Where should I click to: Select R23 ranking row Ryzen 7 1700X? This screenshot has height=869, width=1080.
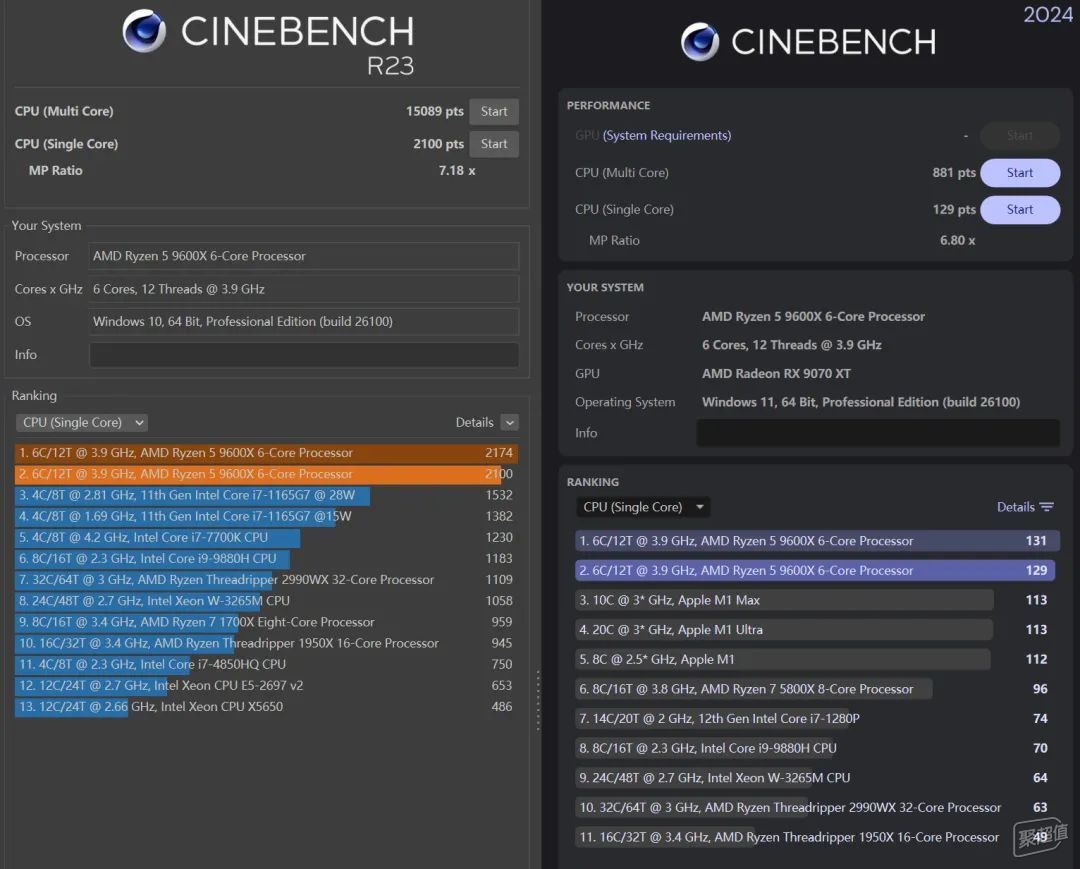(266, 622)
